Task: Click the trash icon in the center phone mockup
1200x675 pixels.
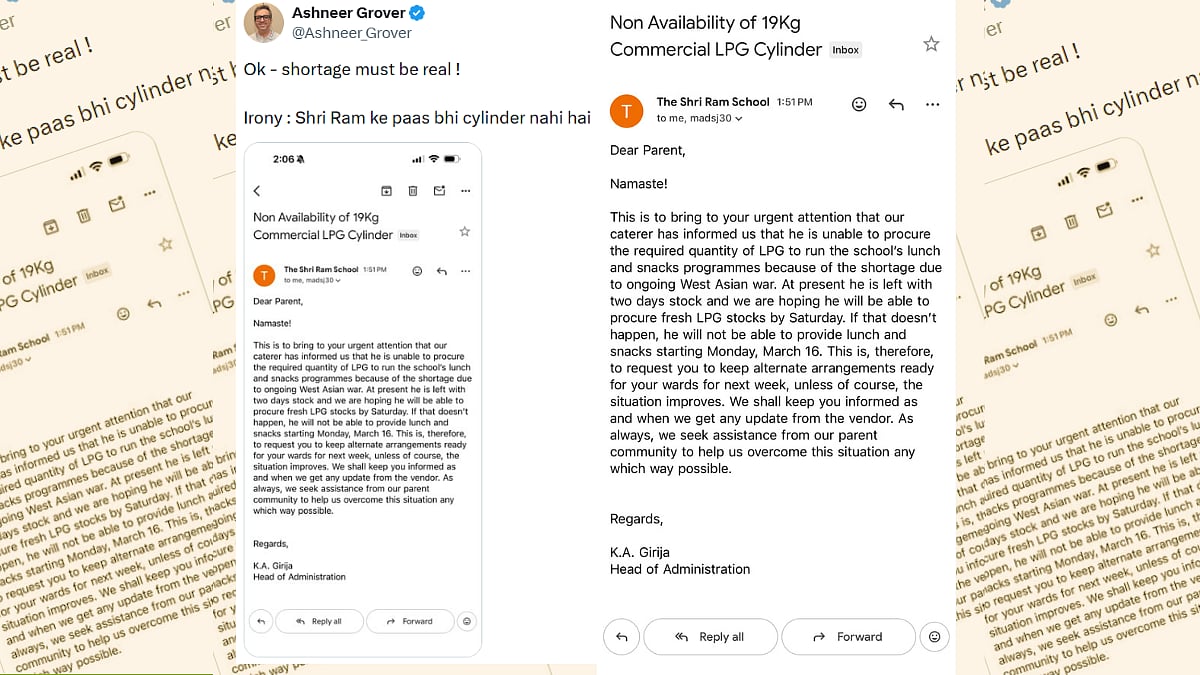Action: pyautogui.click(x=412, y=191)
